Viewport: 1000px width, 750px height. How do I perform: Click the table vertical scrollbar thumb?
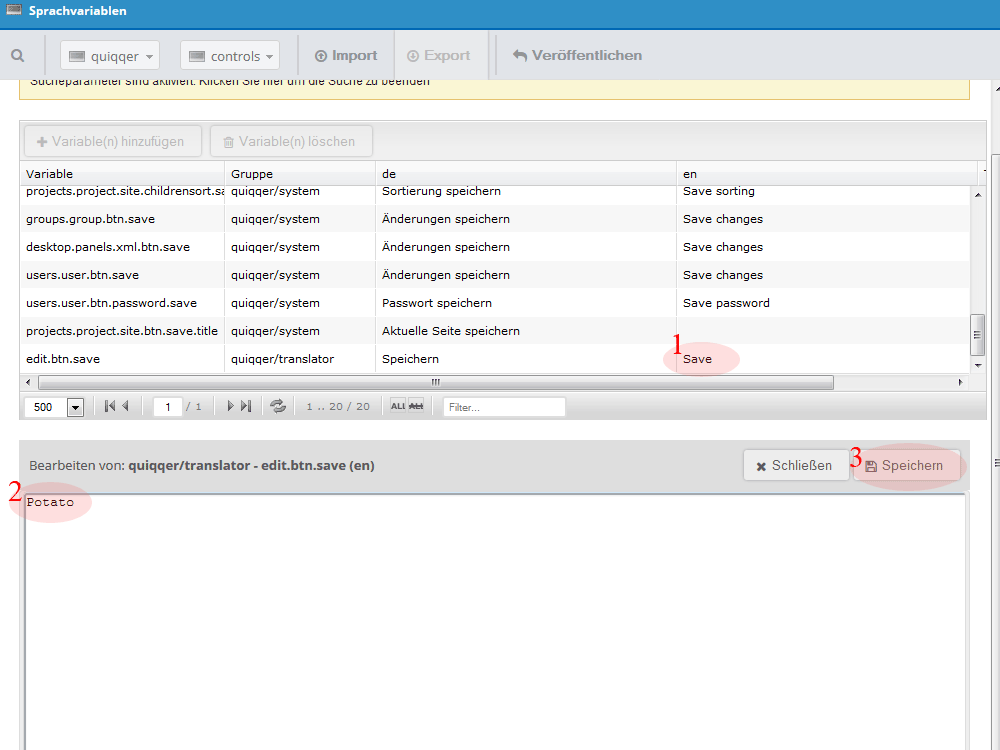(x=978, y=335)
